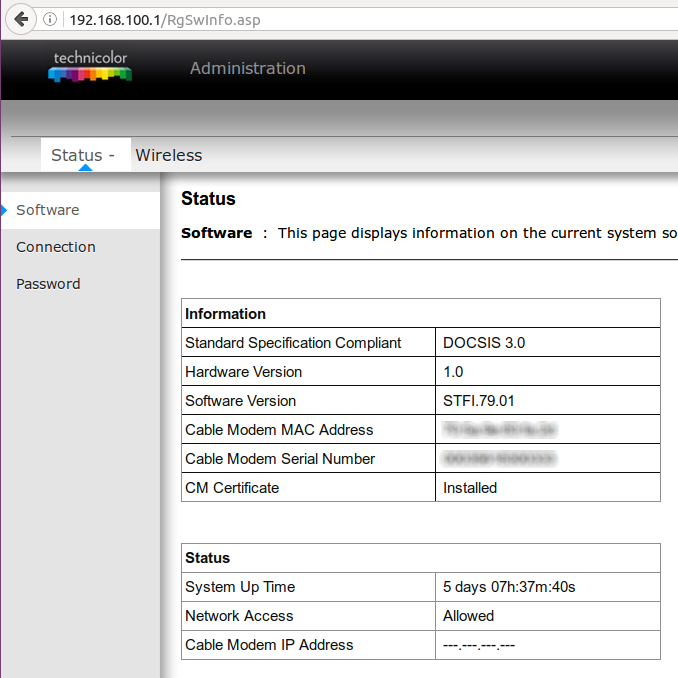Click the Hardware Version label
Image resolution: width=678 pixels, height=678 pixels.
click(x=243, y=371)
